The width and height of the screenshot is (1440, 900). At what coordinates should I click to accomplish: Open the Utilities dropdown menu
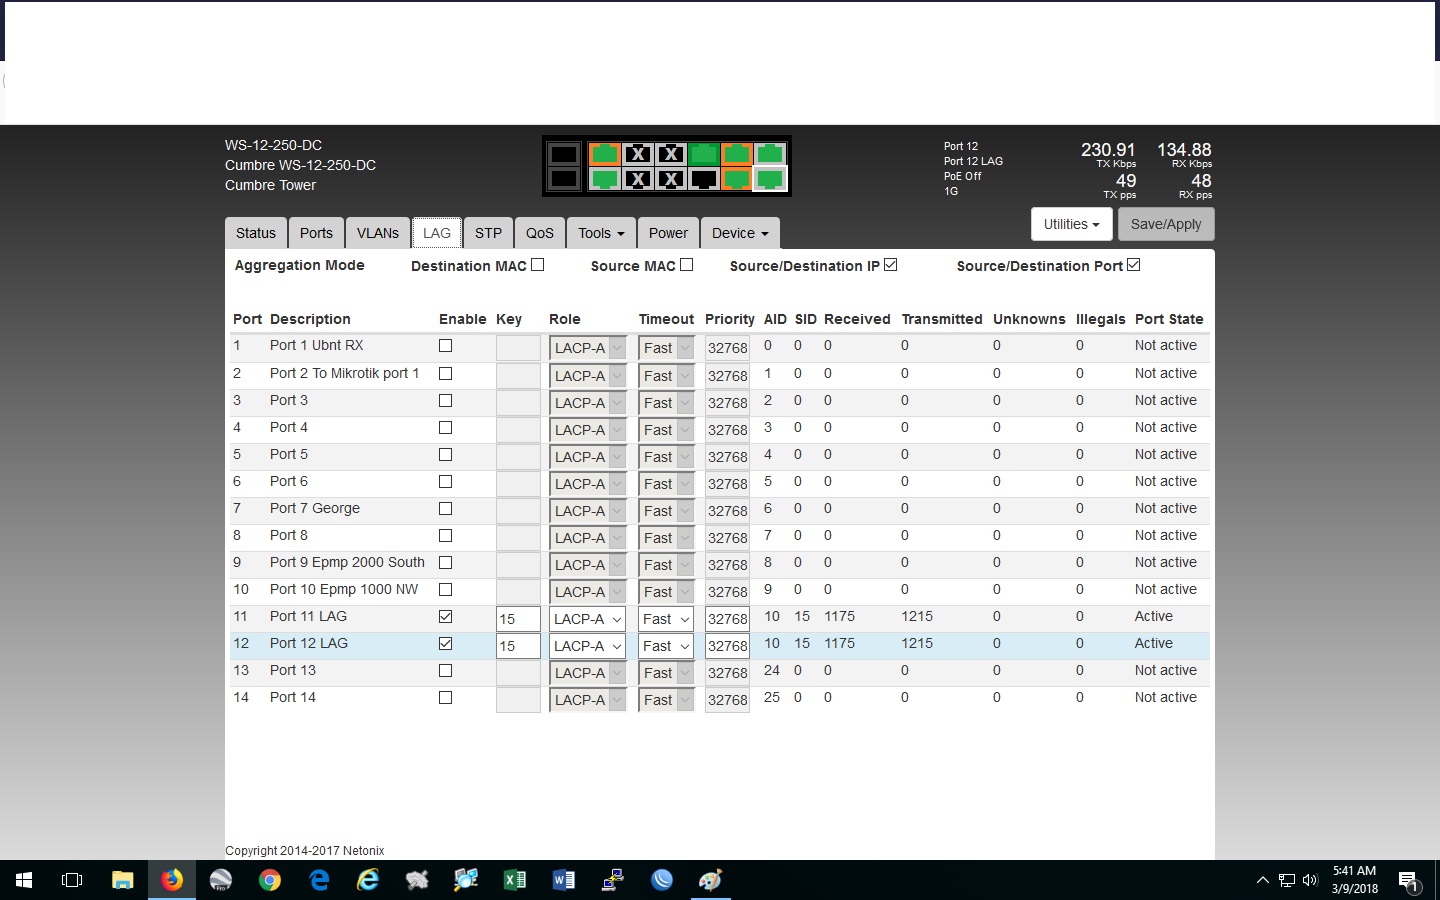[x=1071, y=224]
